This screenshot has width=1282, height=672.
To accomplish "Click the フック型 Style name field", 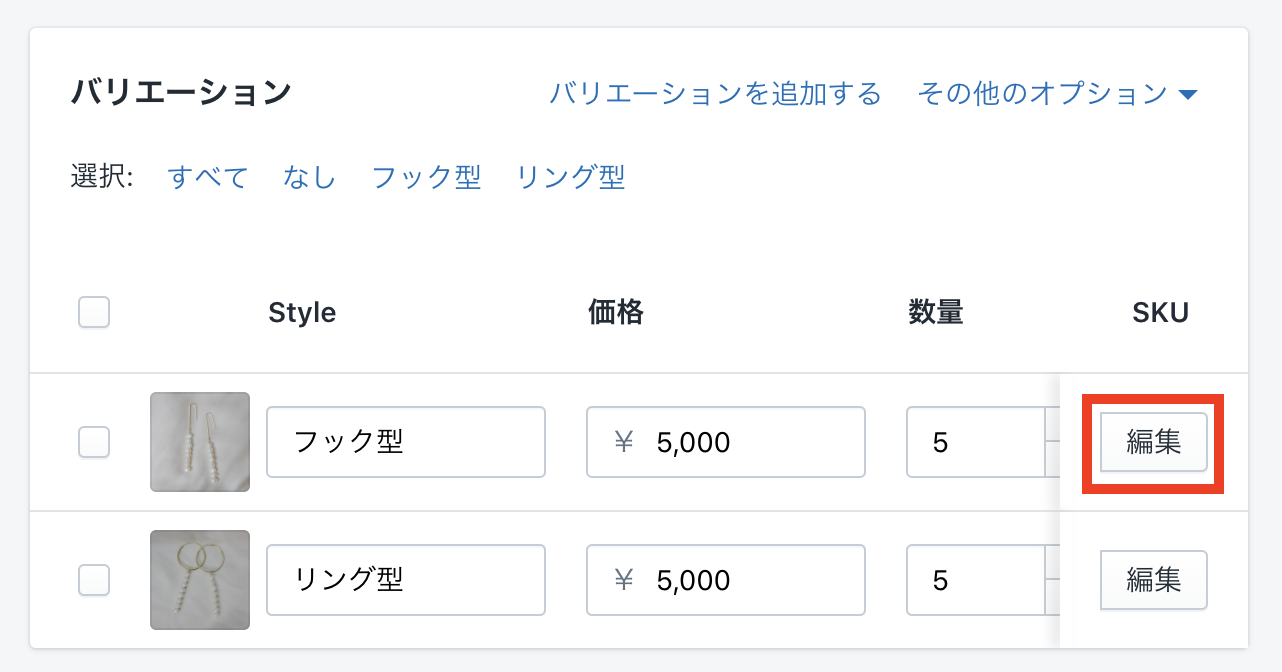I will 405,442.
